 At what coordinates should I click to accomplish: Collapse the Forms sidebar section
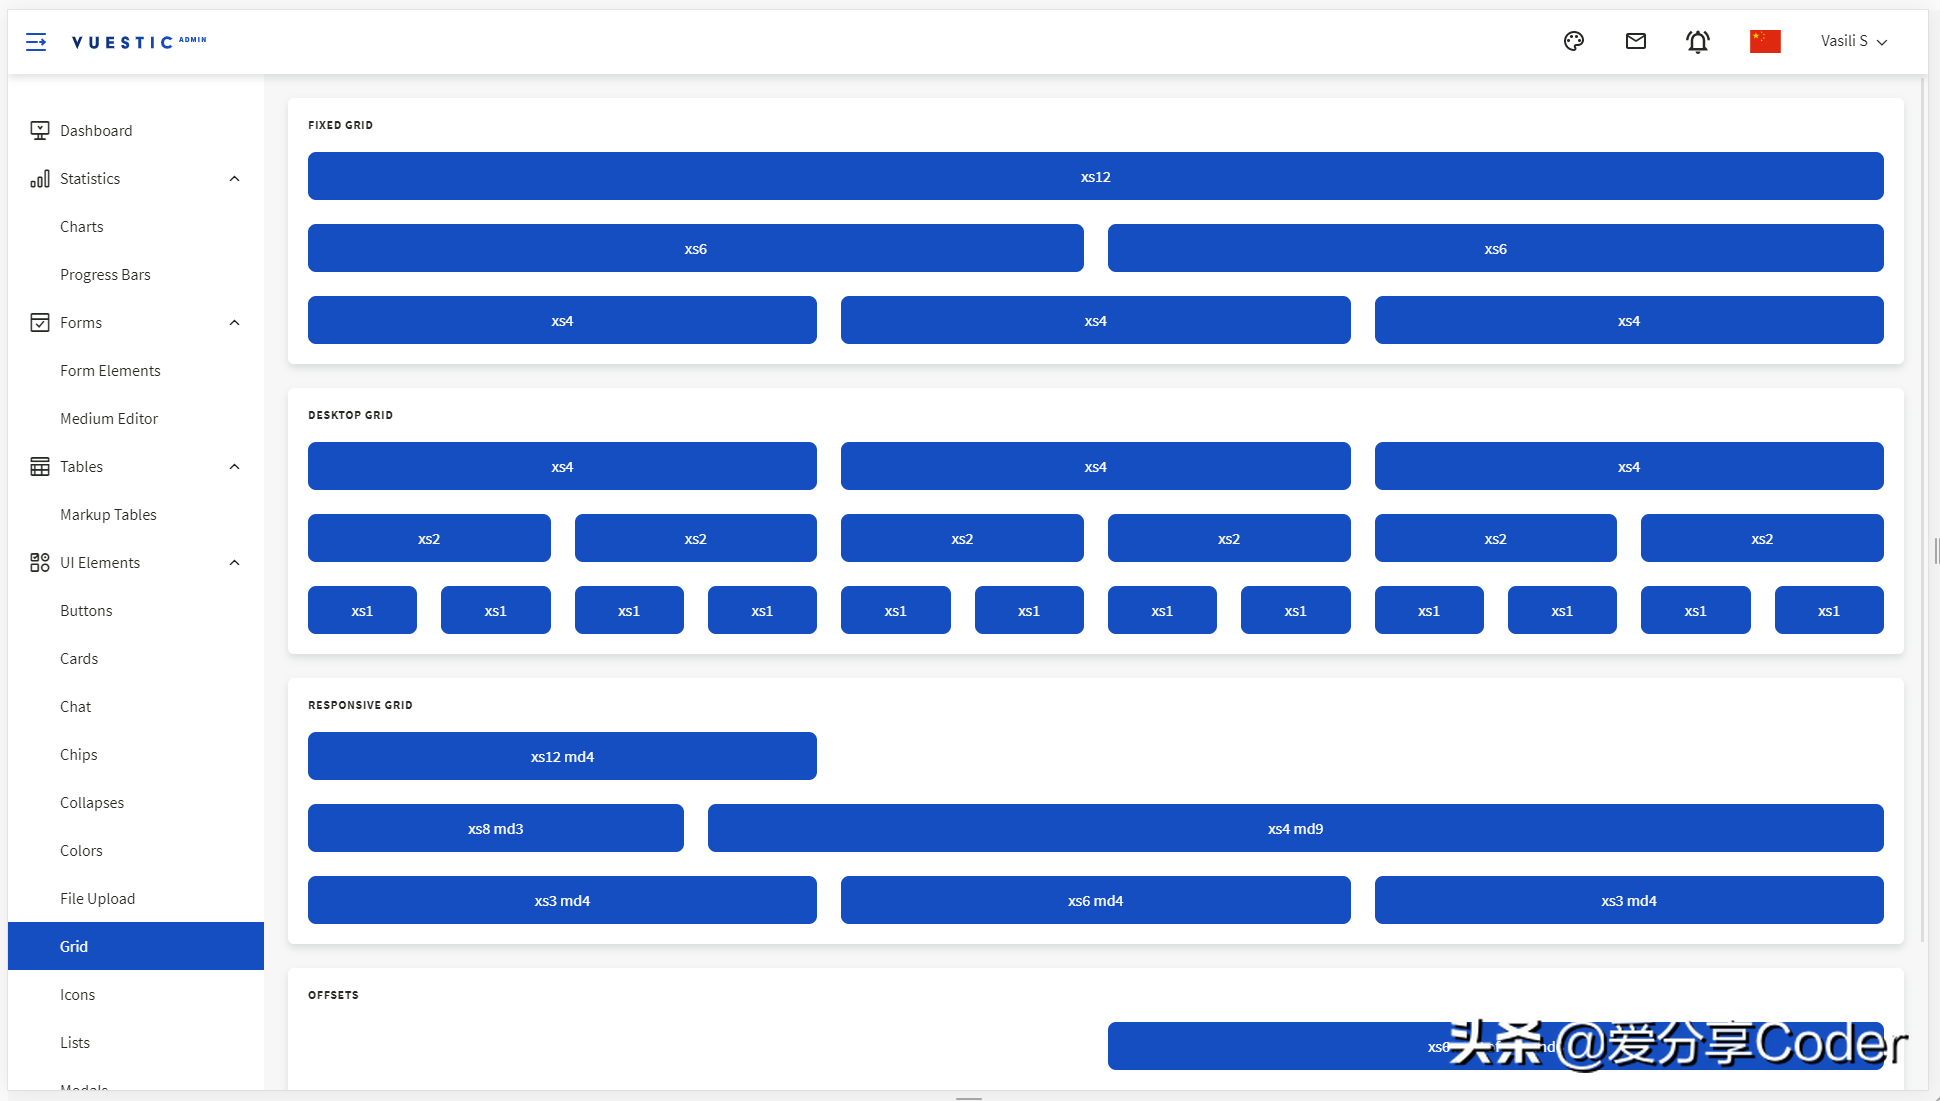[233, 323]
